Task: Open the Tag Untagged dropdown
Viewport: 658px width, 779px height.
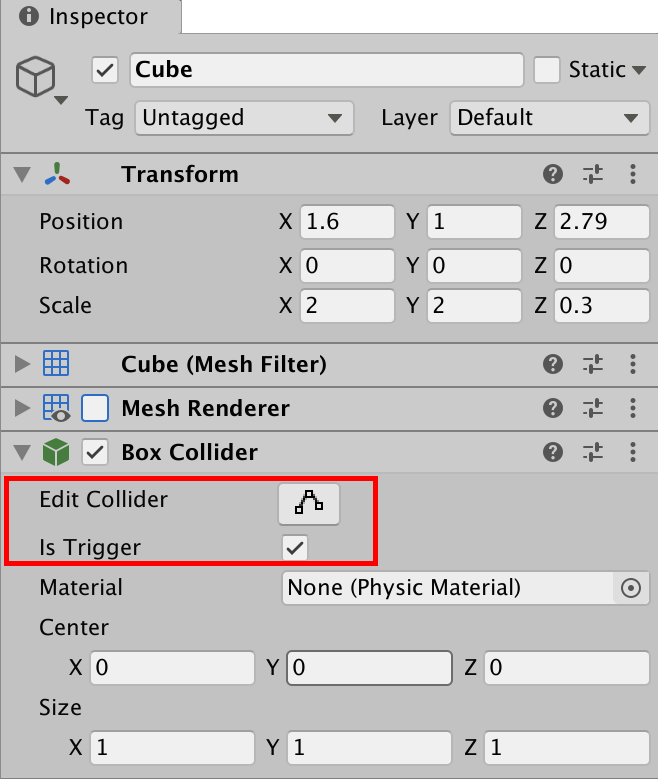Action: 244,118
